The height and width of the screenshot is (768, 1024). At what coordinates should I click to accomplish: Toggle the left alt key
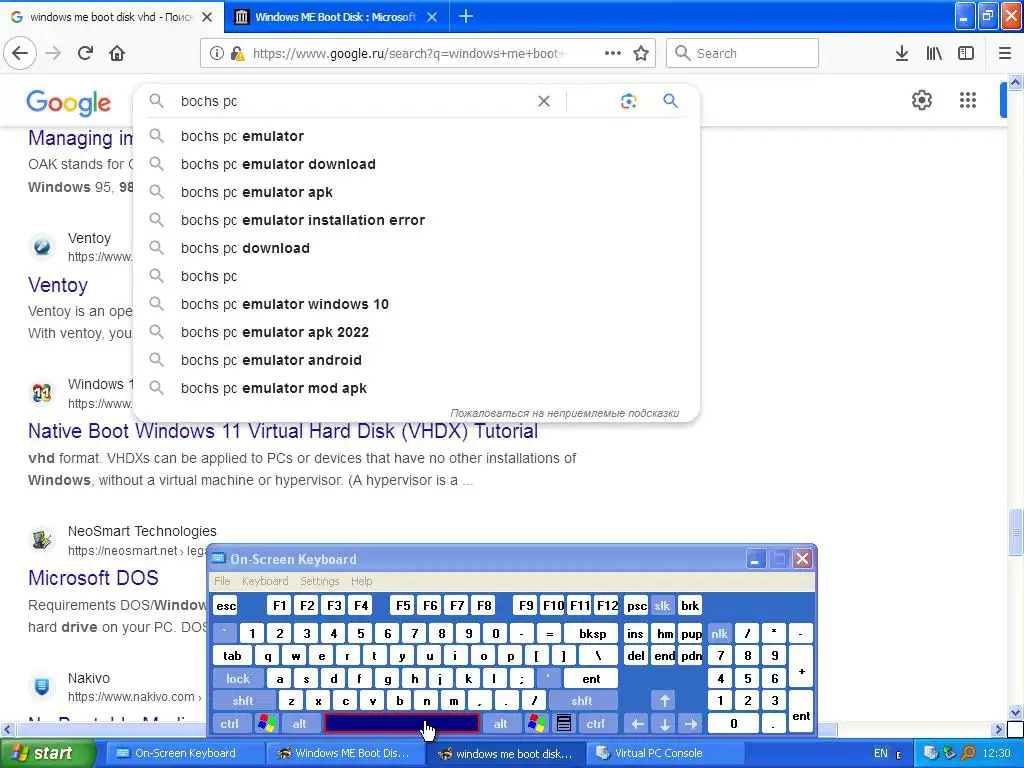click(299, 724)
